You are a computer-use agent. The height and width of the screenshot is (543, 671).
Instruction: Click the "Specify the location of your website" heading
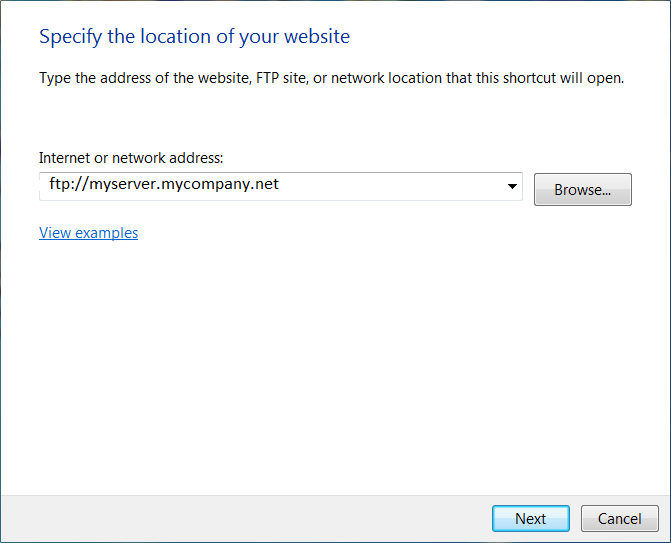coord(194,37)
